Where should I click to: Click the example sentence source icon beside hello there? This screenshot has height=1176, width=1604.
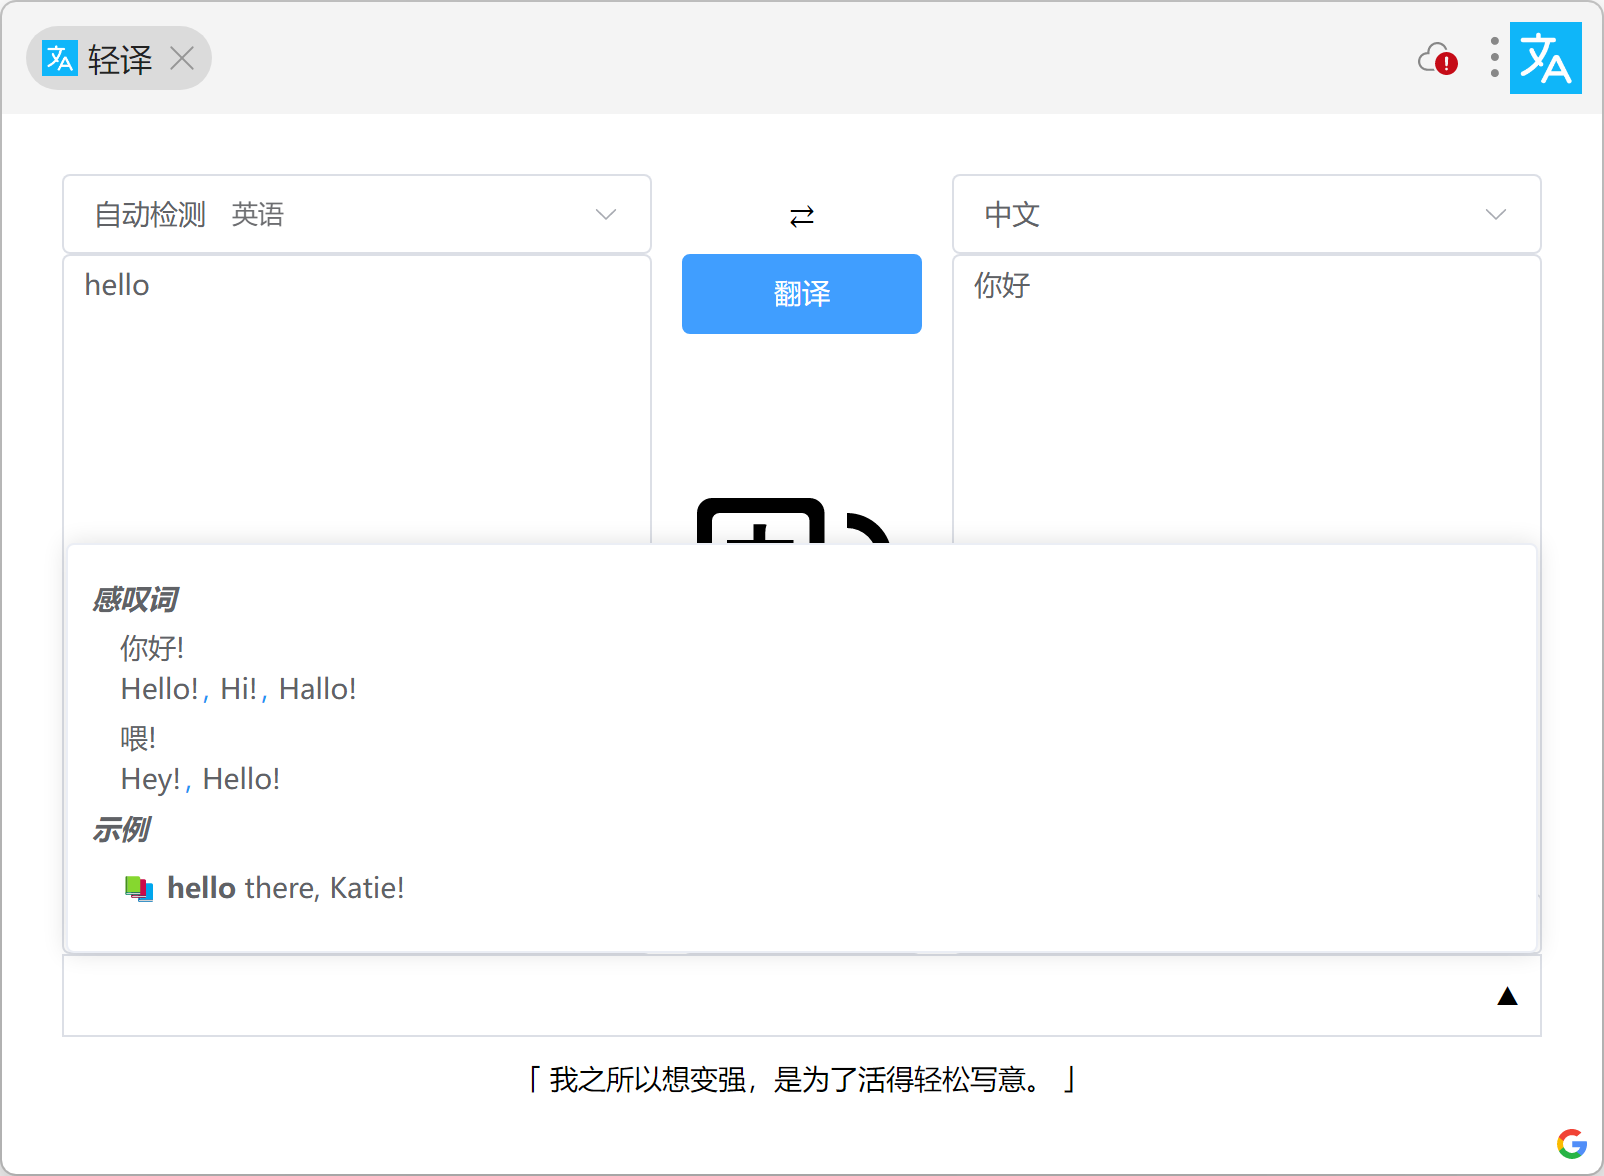coord(139,888)
